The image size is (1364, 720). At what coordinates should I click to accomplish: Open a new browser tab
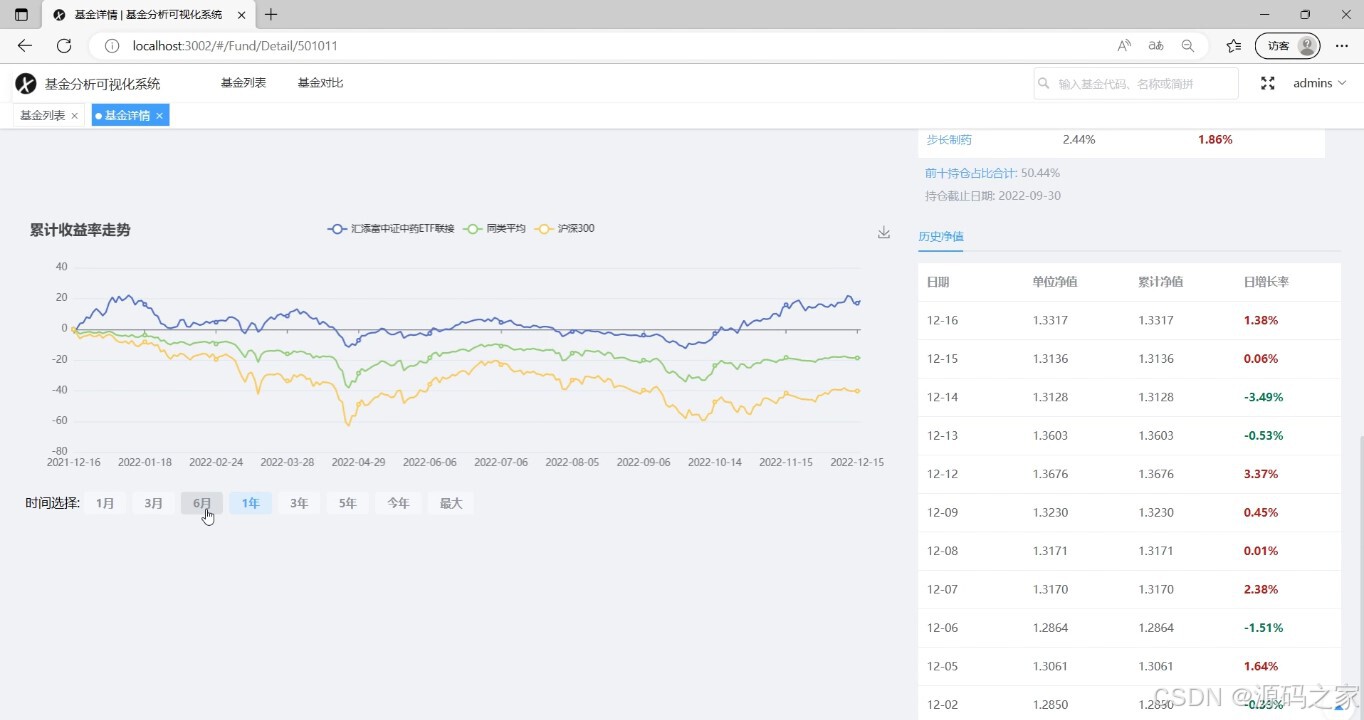[271, 15]
